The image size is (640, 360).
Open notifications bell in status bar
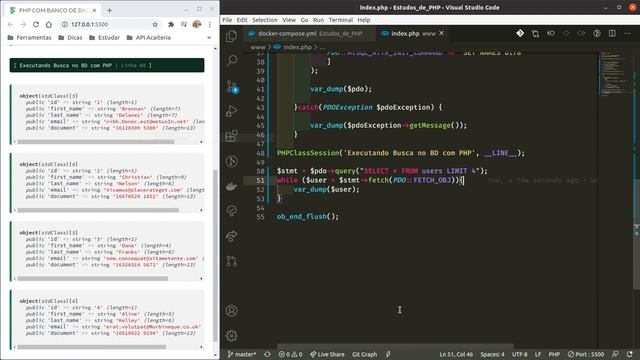click(x=630, y=354)
